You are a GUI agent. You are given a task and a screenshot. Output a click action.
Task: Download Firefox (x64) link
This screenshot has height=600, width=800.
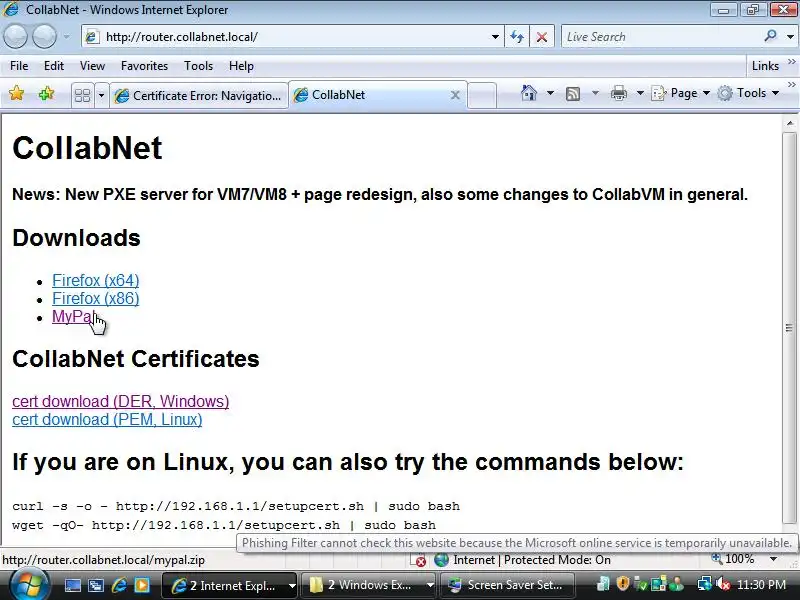pyautogui.click(x=95, y=280)
